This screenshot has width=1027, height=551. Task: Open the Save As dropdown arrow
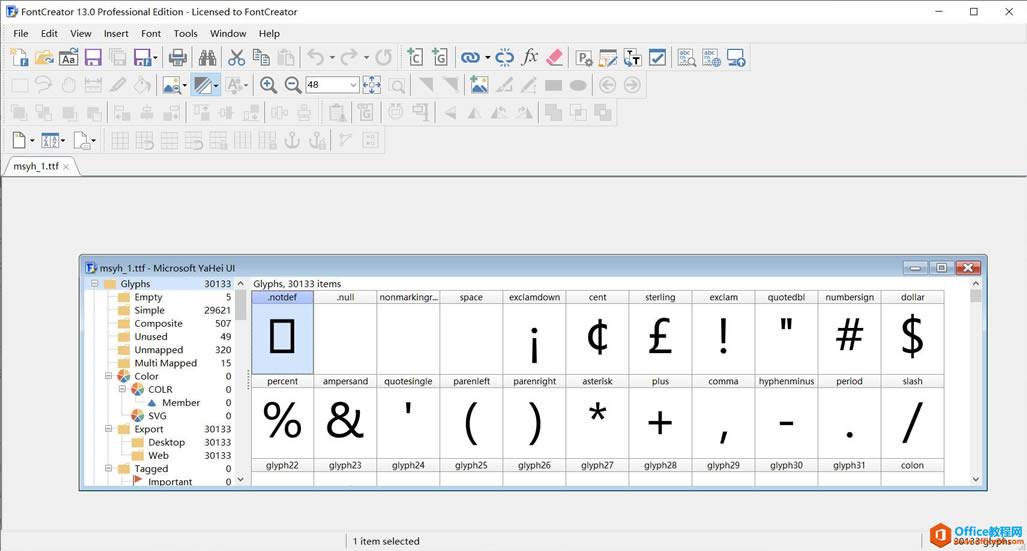[155, 58]
